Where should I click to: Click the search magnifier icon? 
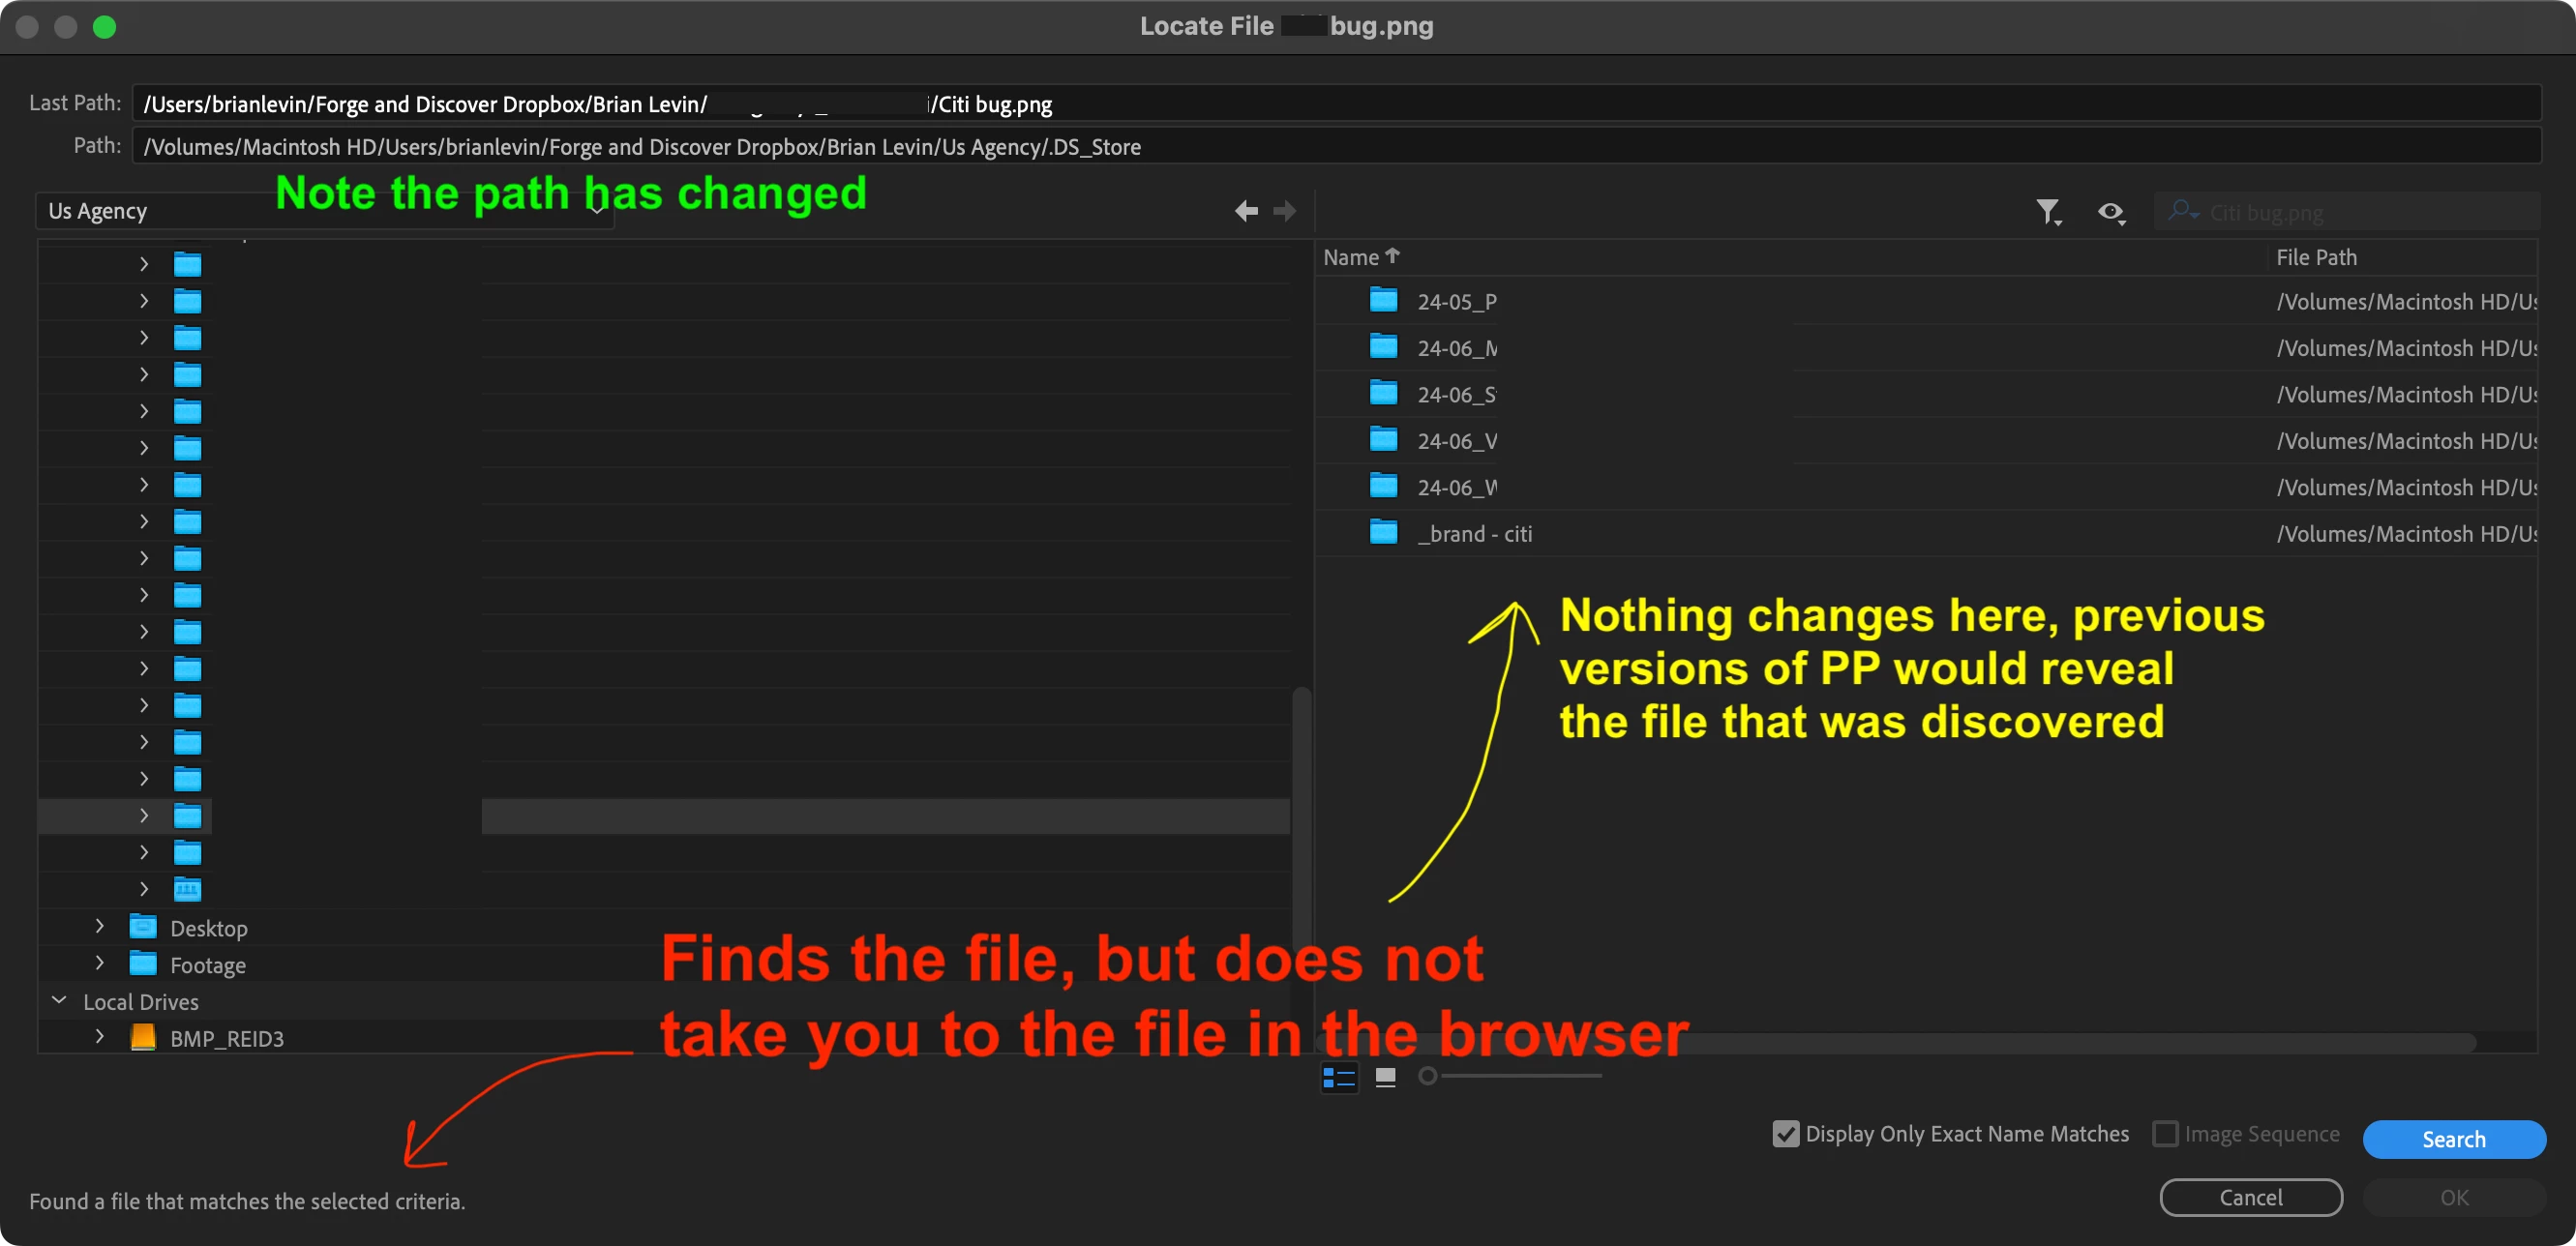coord(2182,212)
